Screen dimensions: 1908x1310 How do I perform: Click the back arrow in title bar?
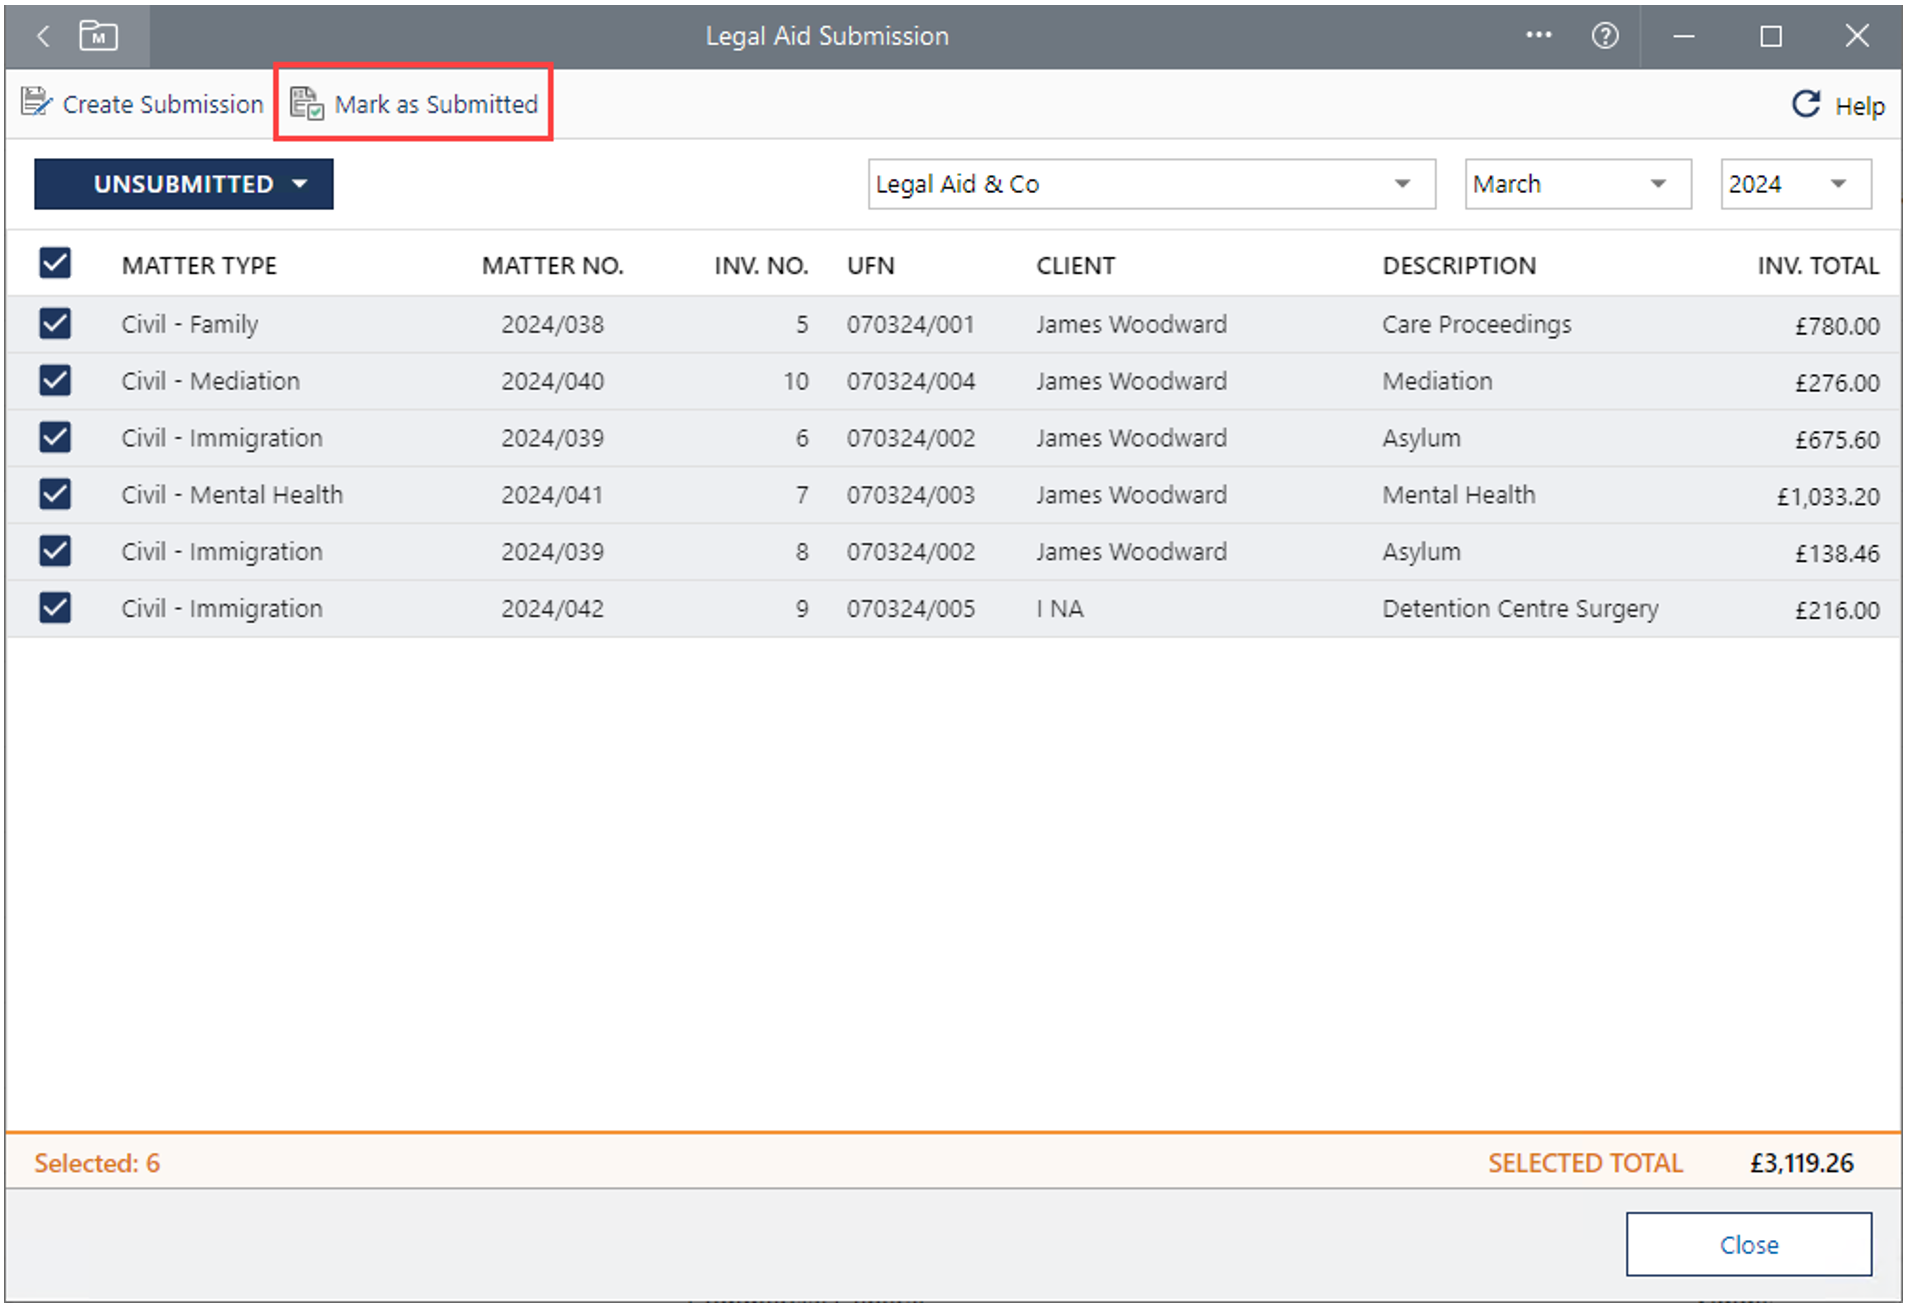coord(43,37)
